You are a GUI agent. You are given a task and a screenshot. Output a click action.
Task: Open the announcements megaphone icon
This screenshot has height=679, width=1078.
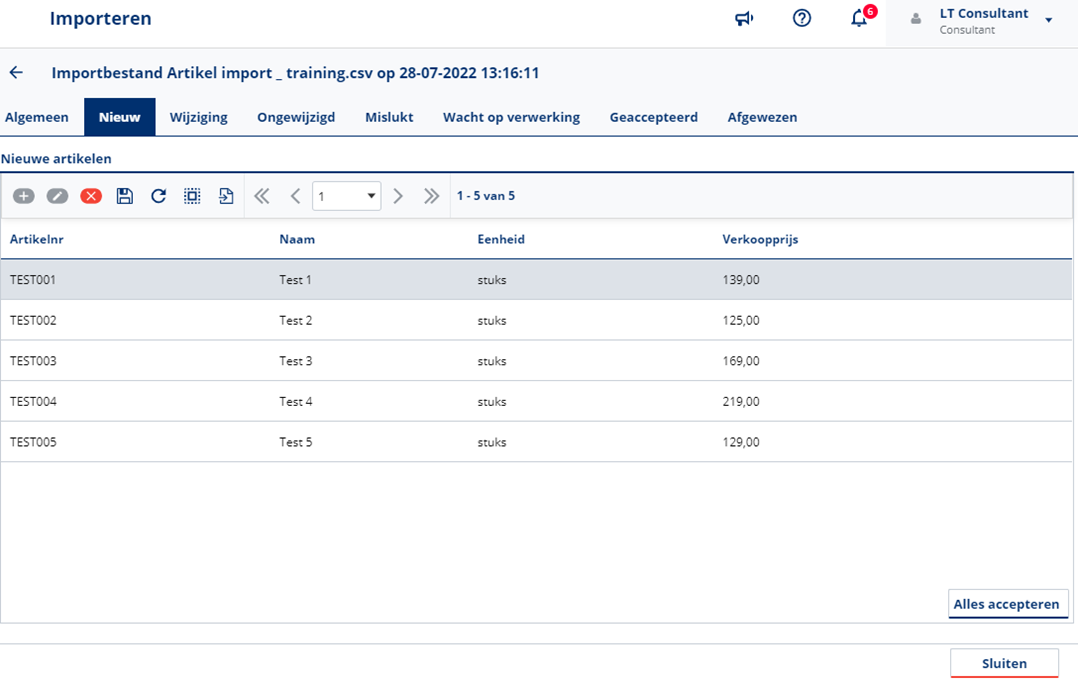point(744,18)
